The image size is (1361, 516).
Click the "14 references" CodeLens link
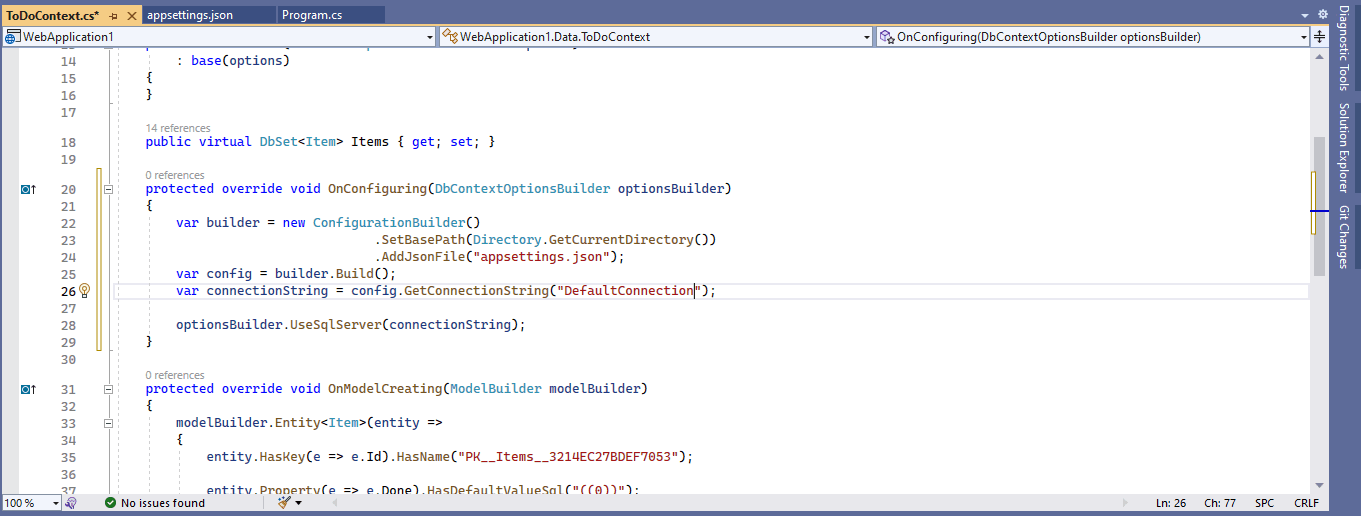178,128
